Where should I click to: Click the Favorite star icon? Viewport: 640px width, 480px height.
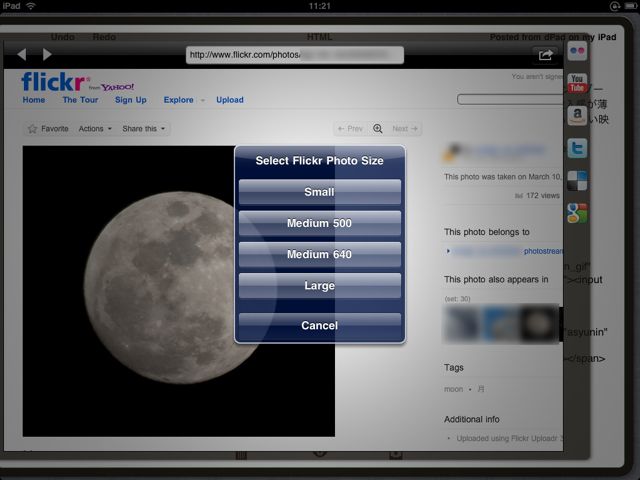pyautogui.click(x=32, y=129)
